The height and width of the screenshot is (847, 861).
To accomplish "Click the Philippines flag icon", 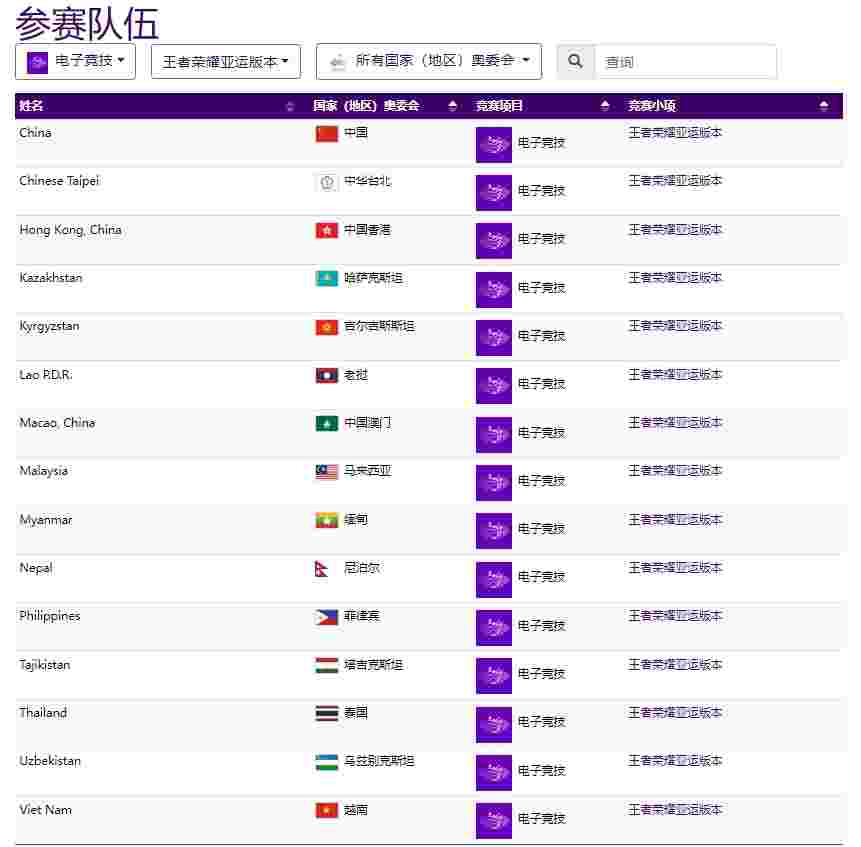I will [x=327, y=617].
